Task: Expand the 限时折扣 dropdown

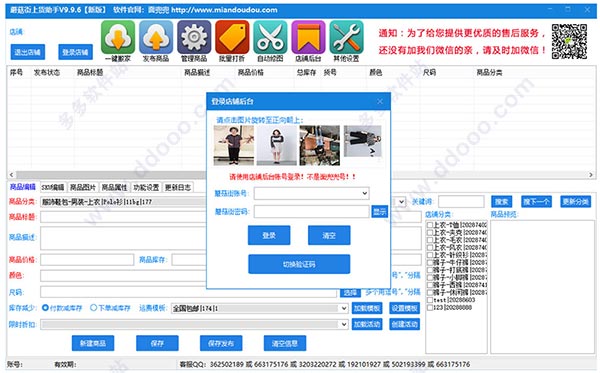Action: (x=344, y=324)
